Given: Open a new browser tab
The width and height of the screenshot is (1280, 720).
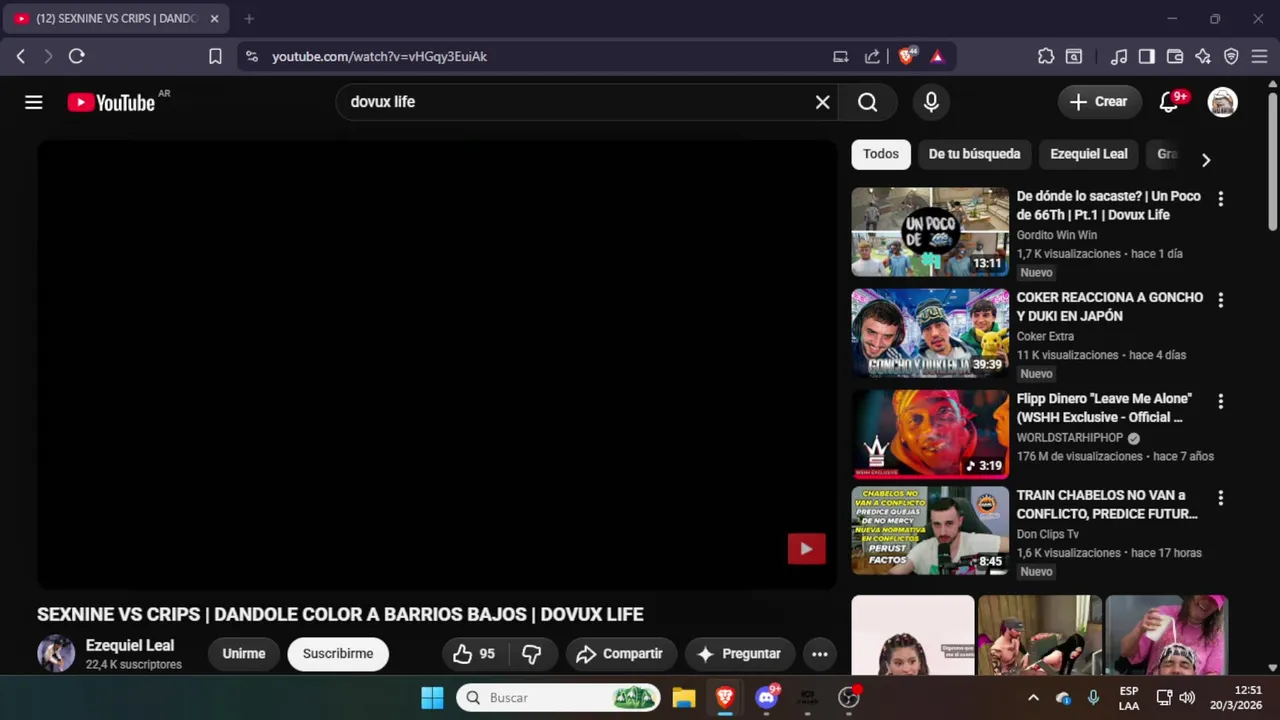Looking at the screenshot, I should coord(249,19).
